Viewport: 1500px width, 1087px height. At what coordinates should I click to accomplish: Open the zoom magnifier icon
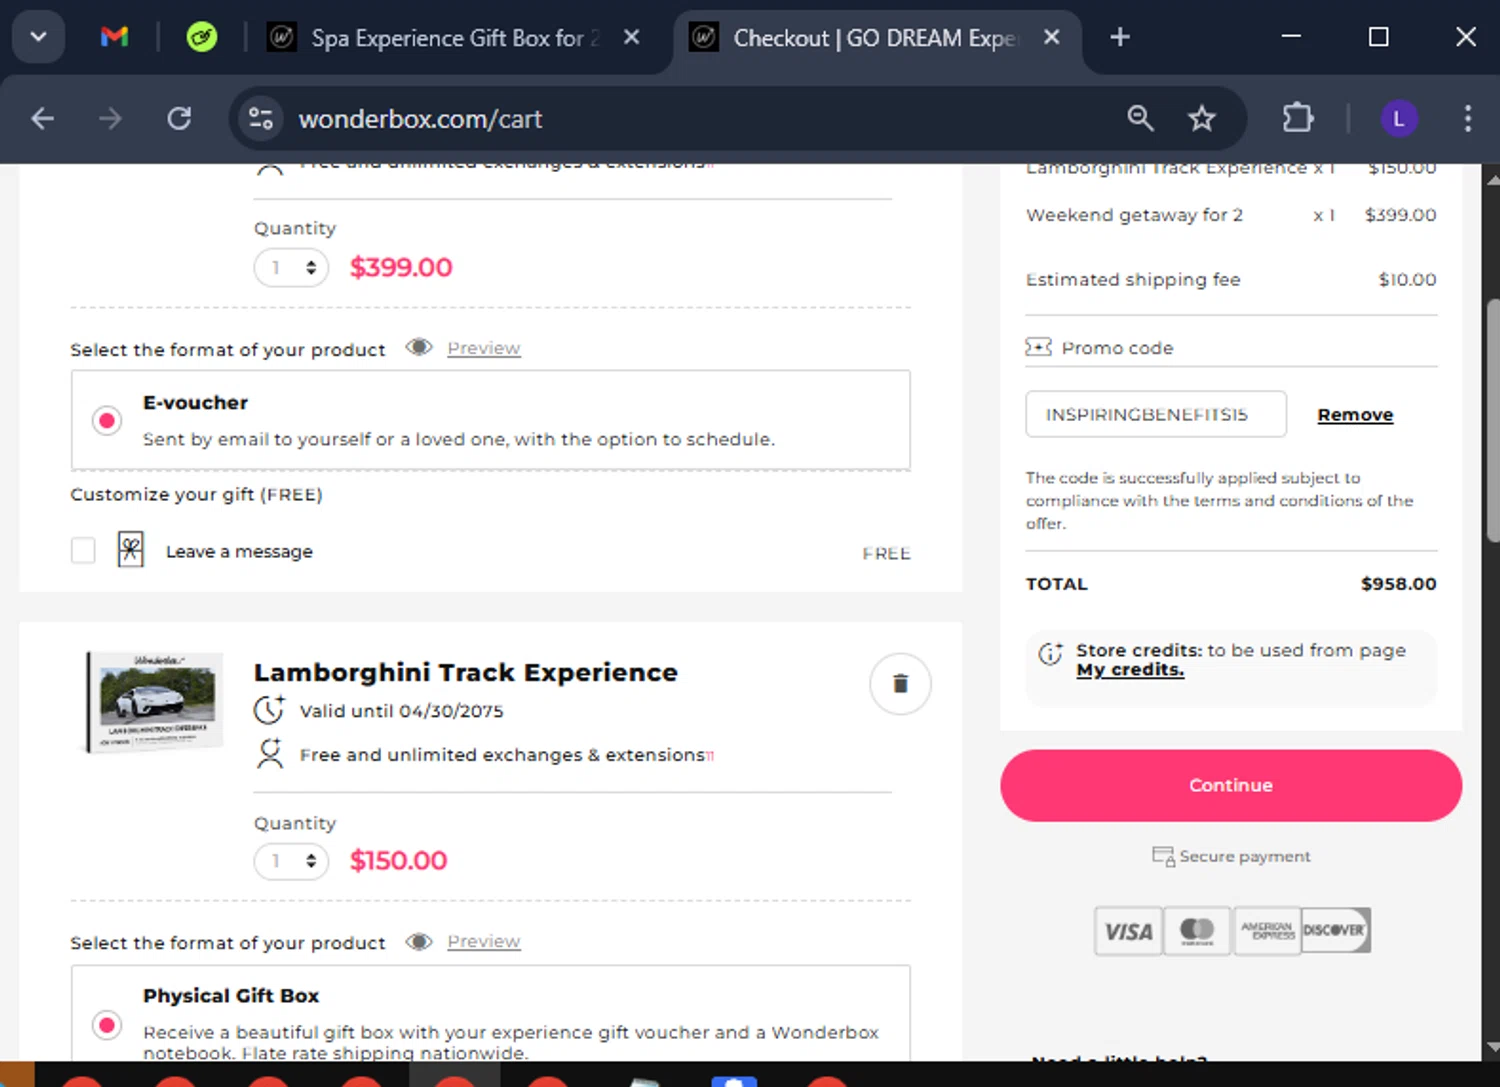pos(1140,119)
